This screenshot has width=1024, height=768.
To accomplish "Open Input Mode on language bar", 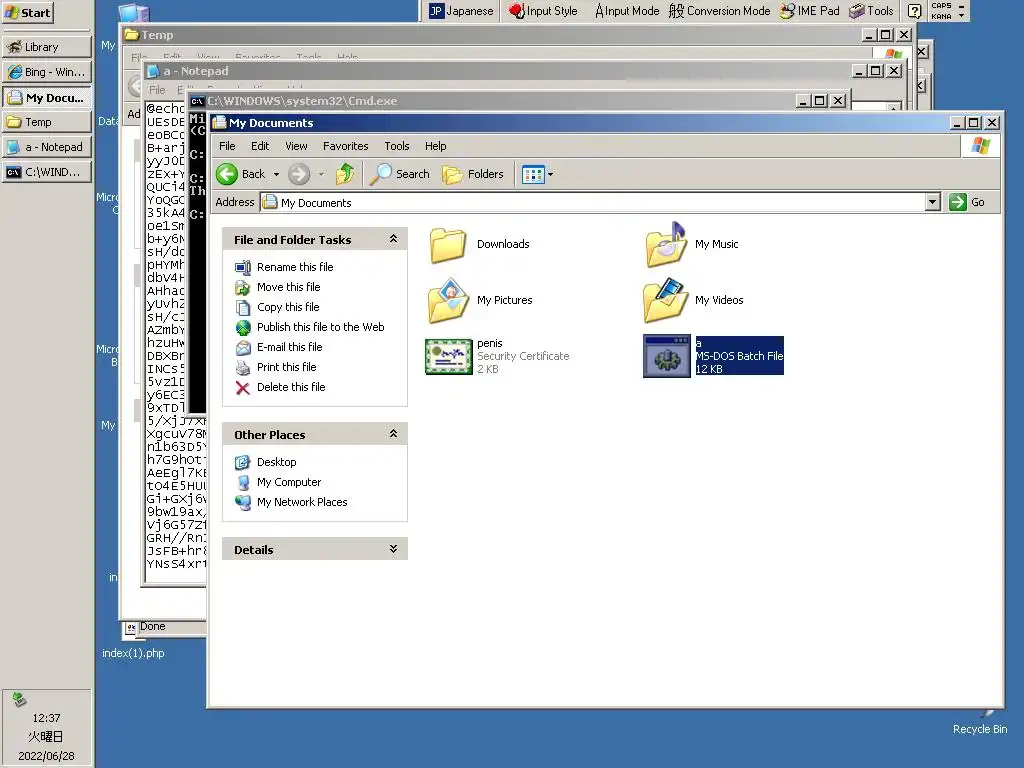I will coord(627,11).
